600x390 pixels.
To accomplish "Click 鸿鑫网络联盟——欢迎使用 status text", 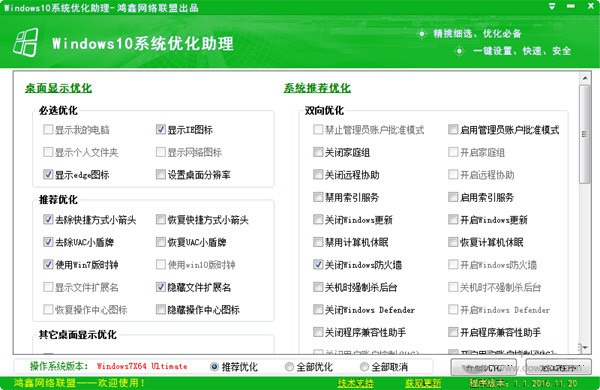I will tap(79, 383).
